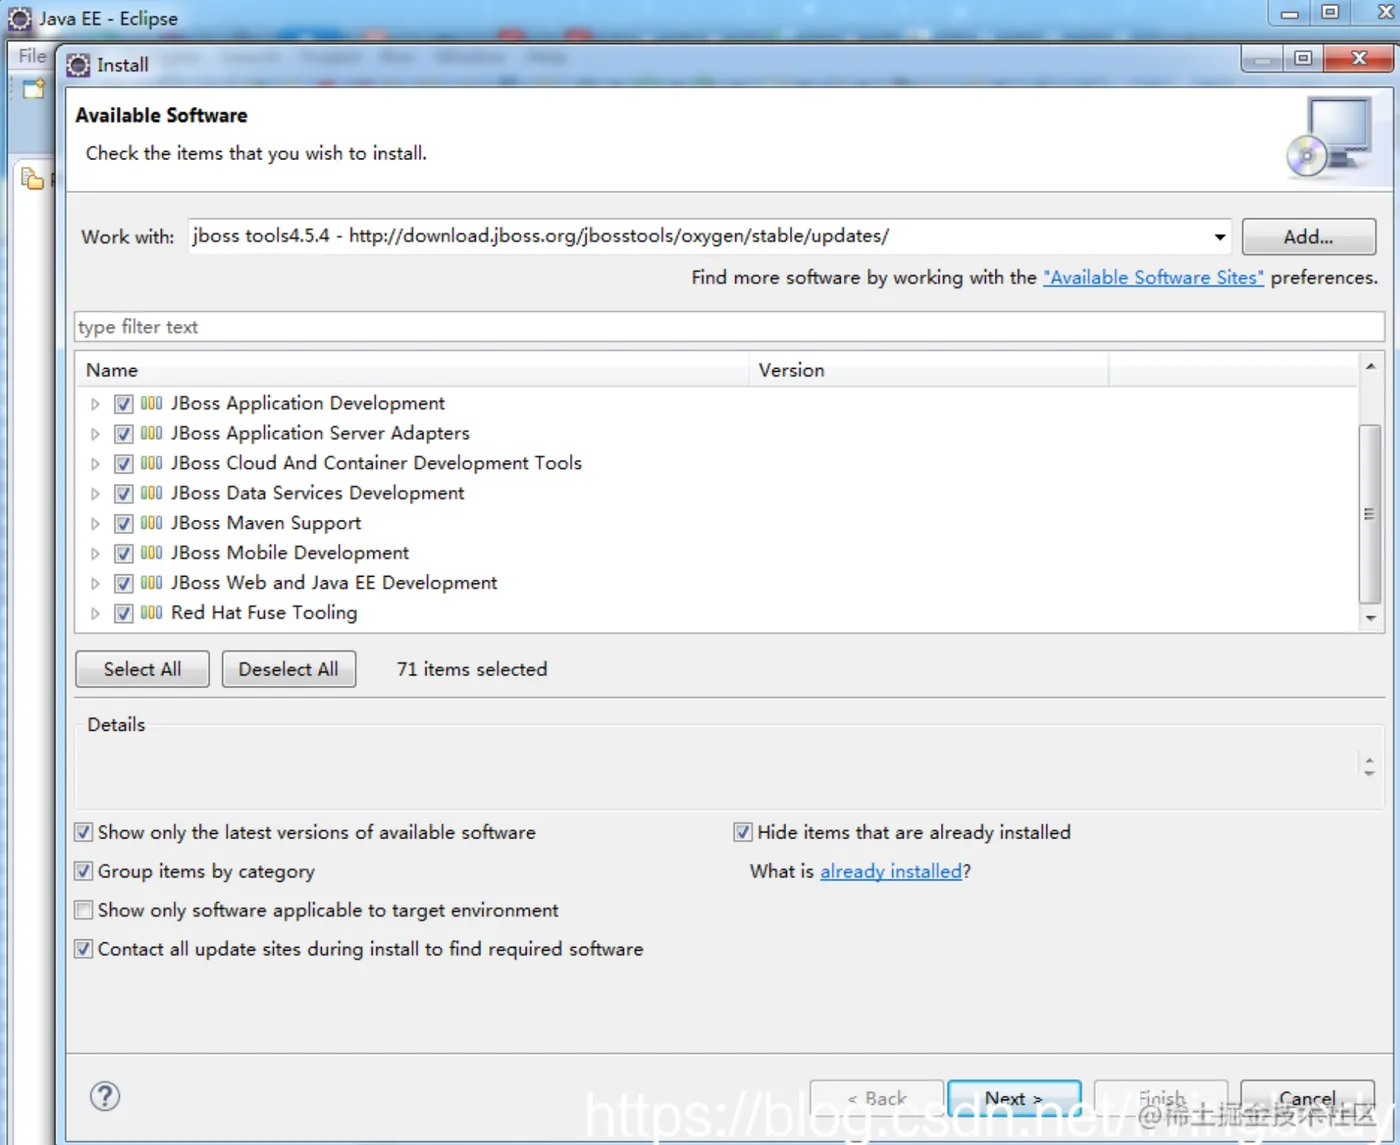Viewport: 1400px width, 1145px height.
Task: Toggle Hide items that are already installed
Action: tap(743, 832)
